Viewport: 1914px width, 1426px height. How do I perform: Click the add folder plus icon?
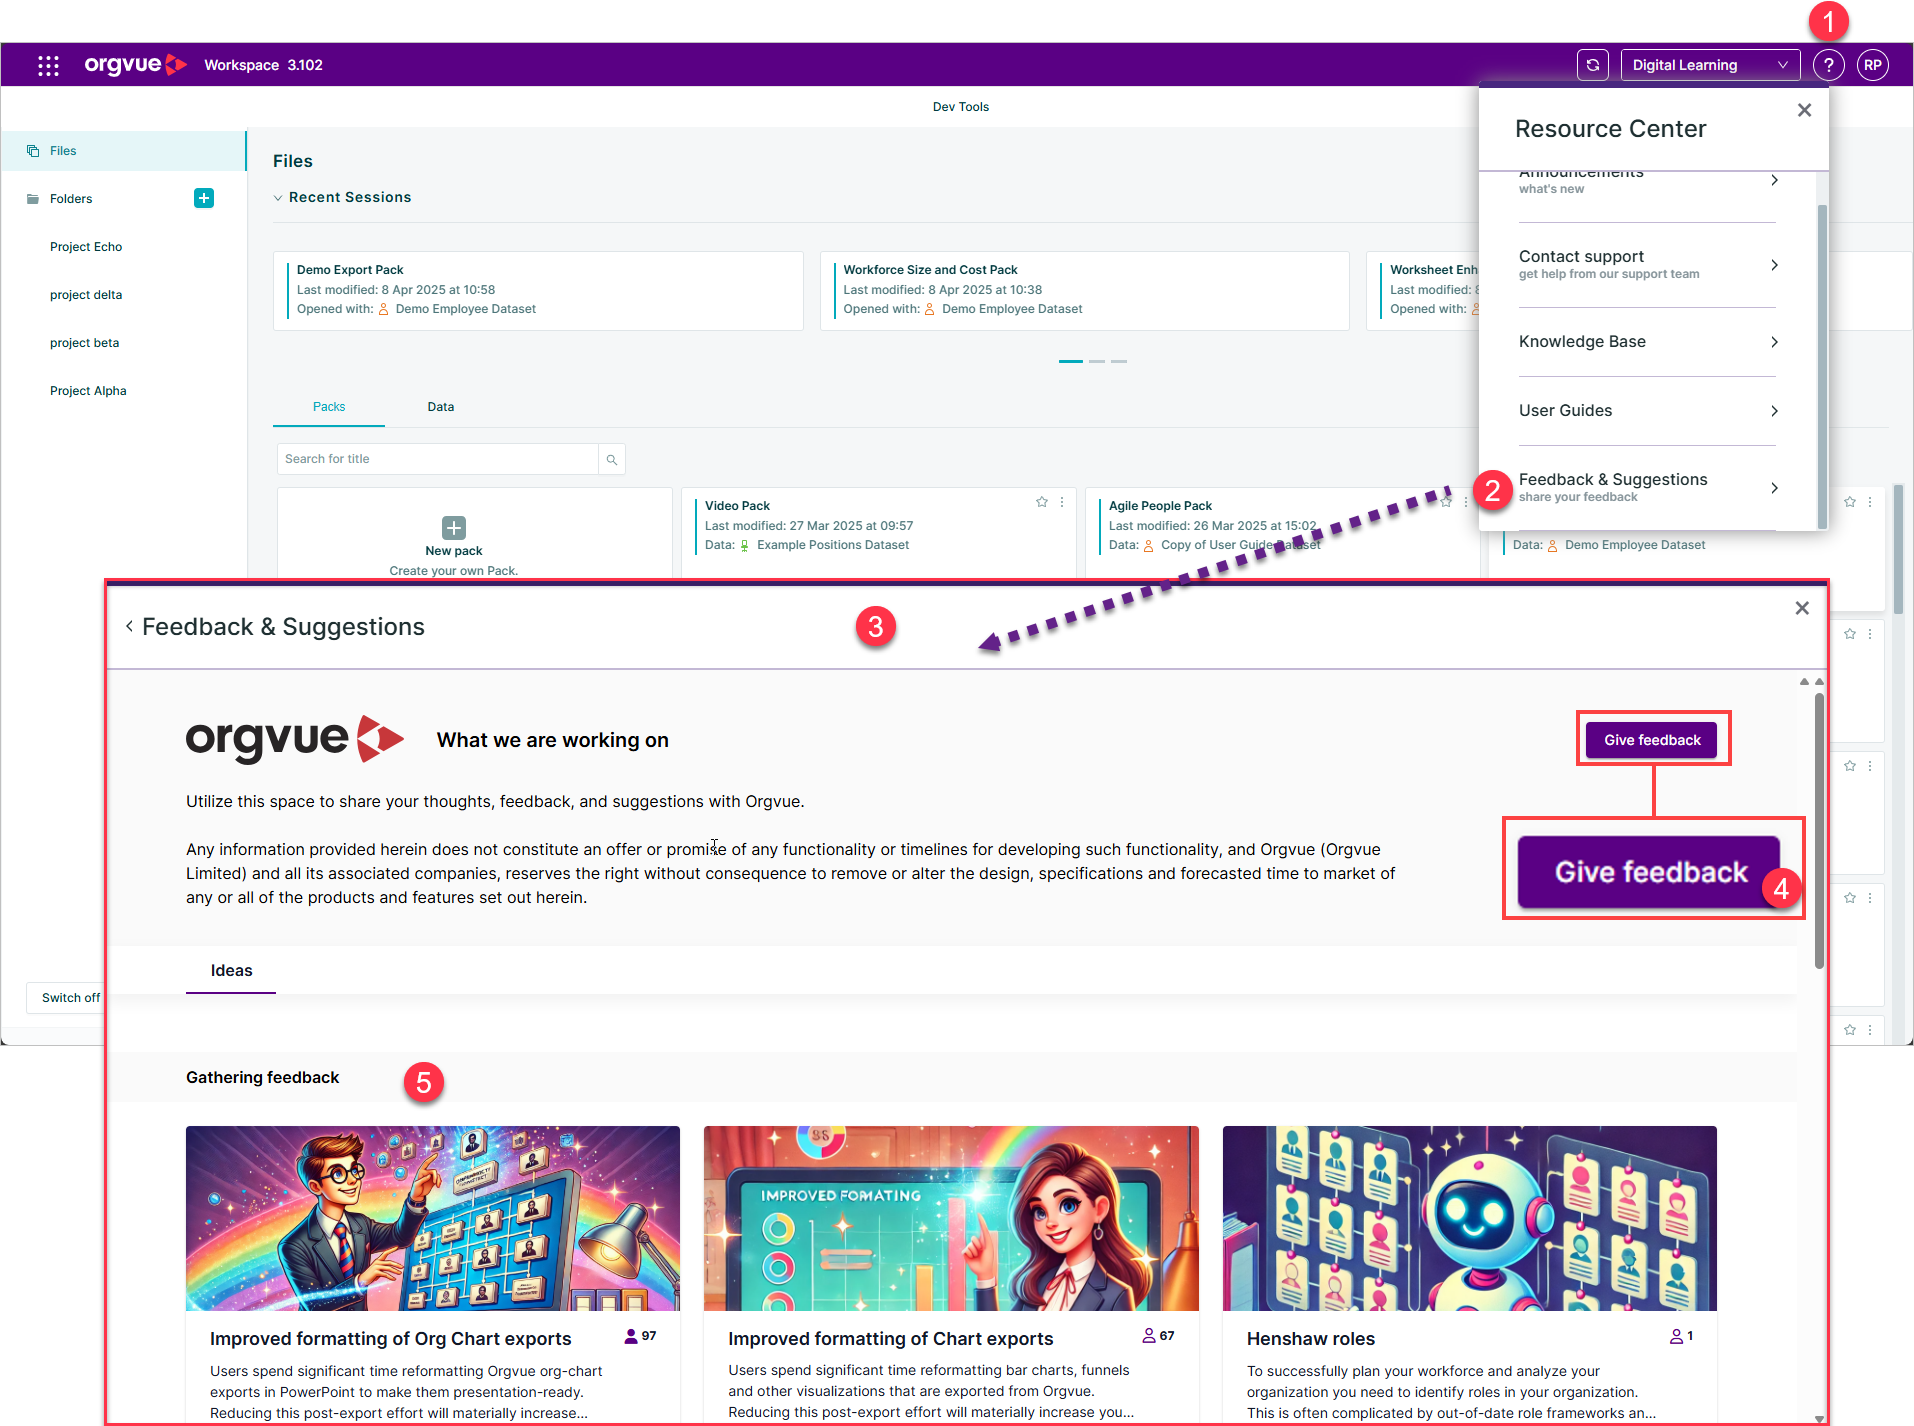pos(204,198)
